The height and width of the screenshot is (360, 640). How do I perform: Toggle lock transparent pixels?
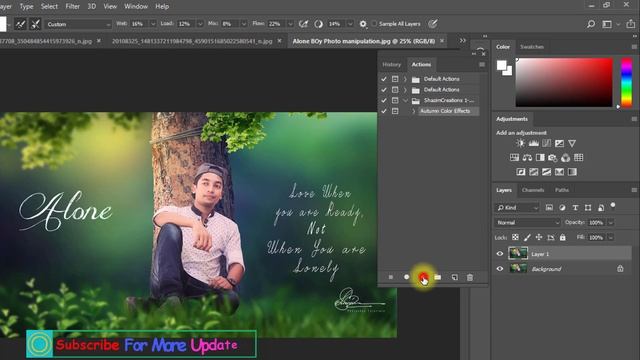[x=515, y=237]
